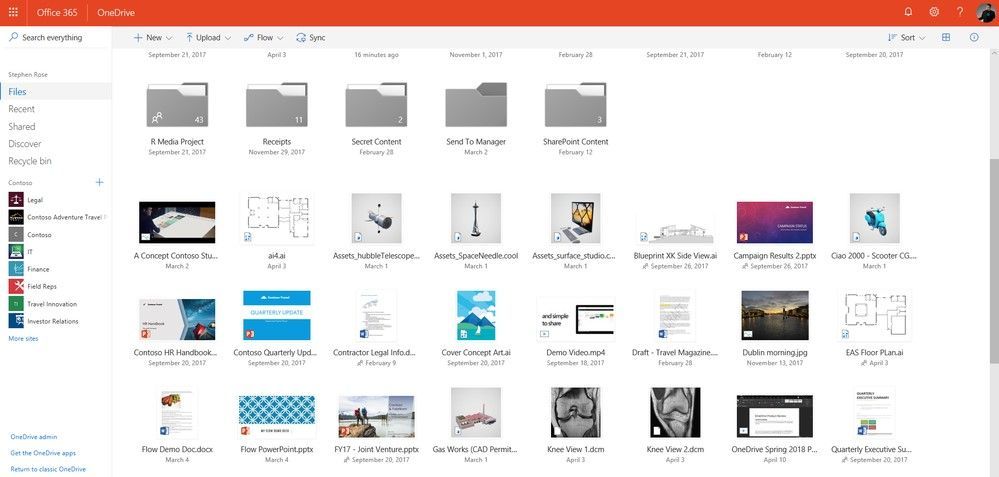Open the Dublin morning.jpg thumbnail
The width and height of the screenshot is (999, 477).
pos(775,315)
